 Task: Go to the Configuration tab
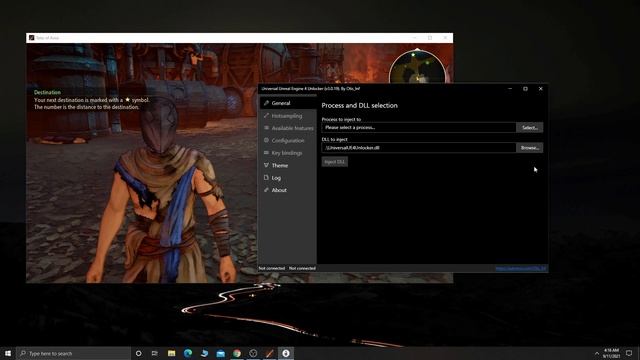point(288,140)
